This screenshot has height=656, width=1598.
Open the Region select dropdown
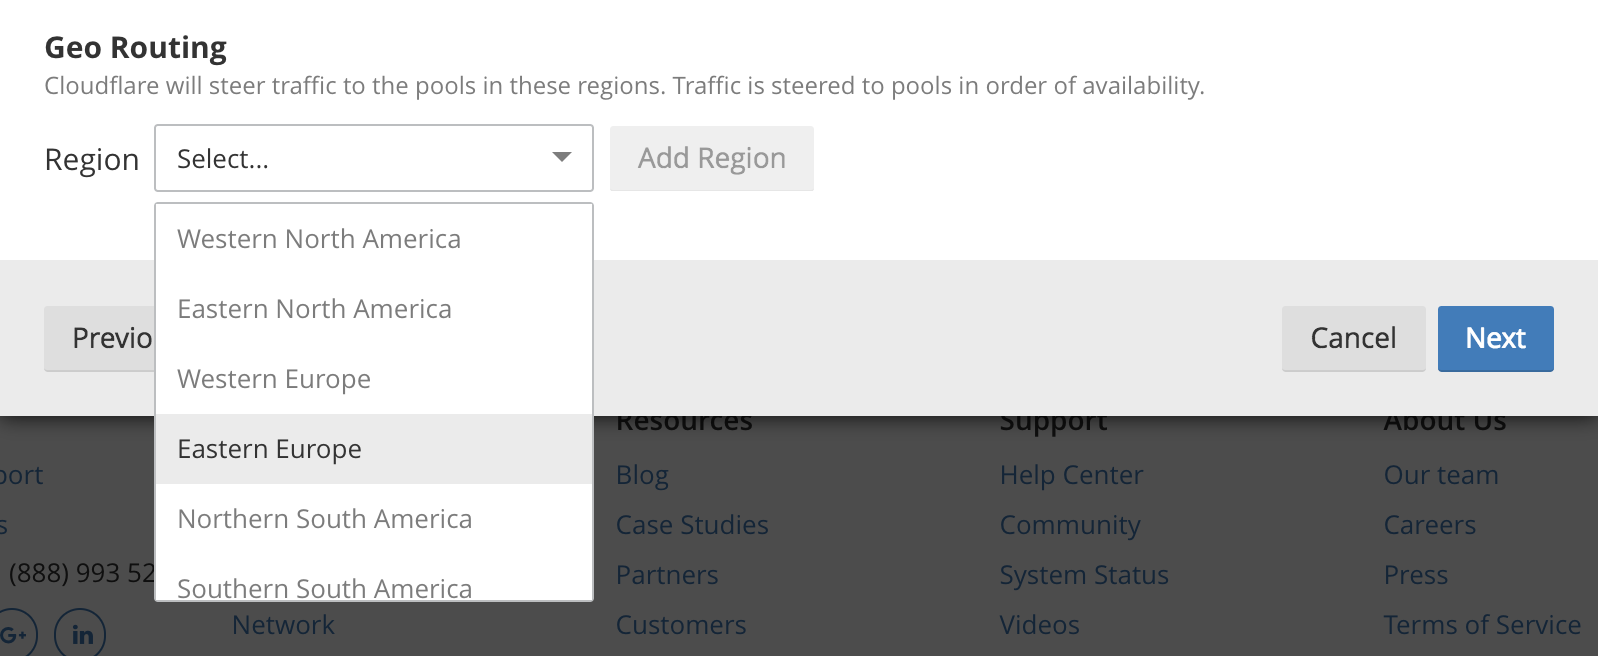click(x=360, y=158)
